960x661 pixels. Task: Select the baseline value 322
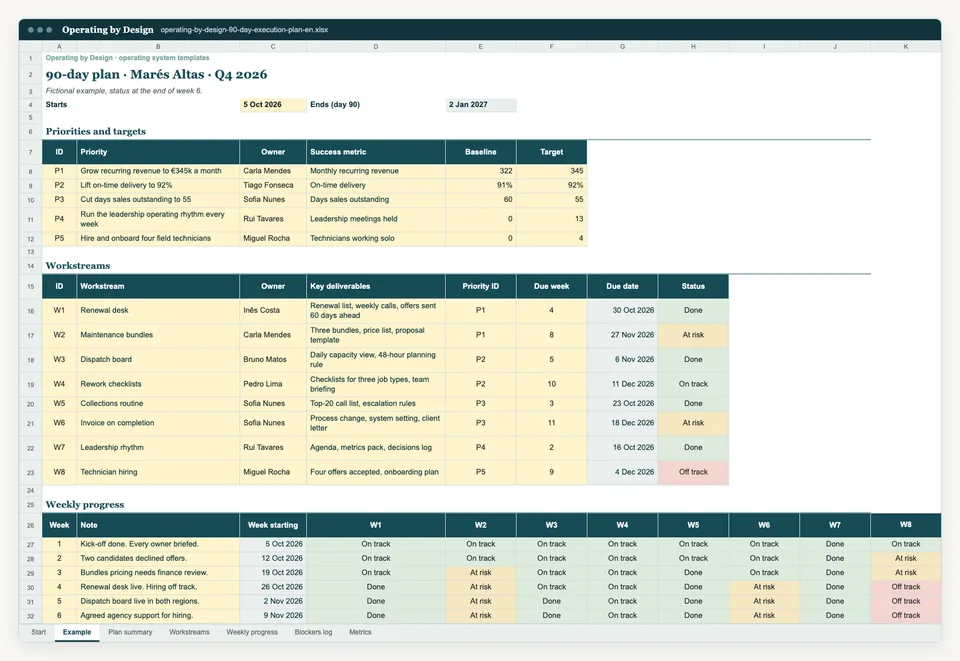tap(481, 171)
